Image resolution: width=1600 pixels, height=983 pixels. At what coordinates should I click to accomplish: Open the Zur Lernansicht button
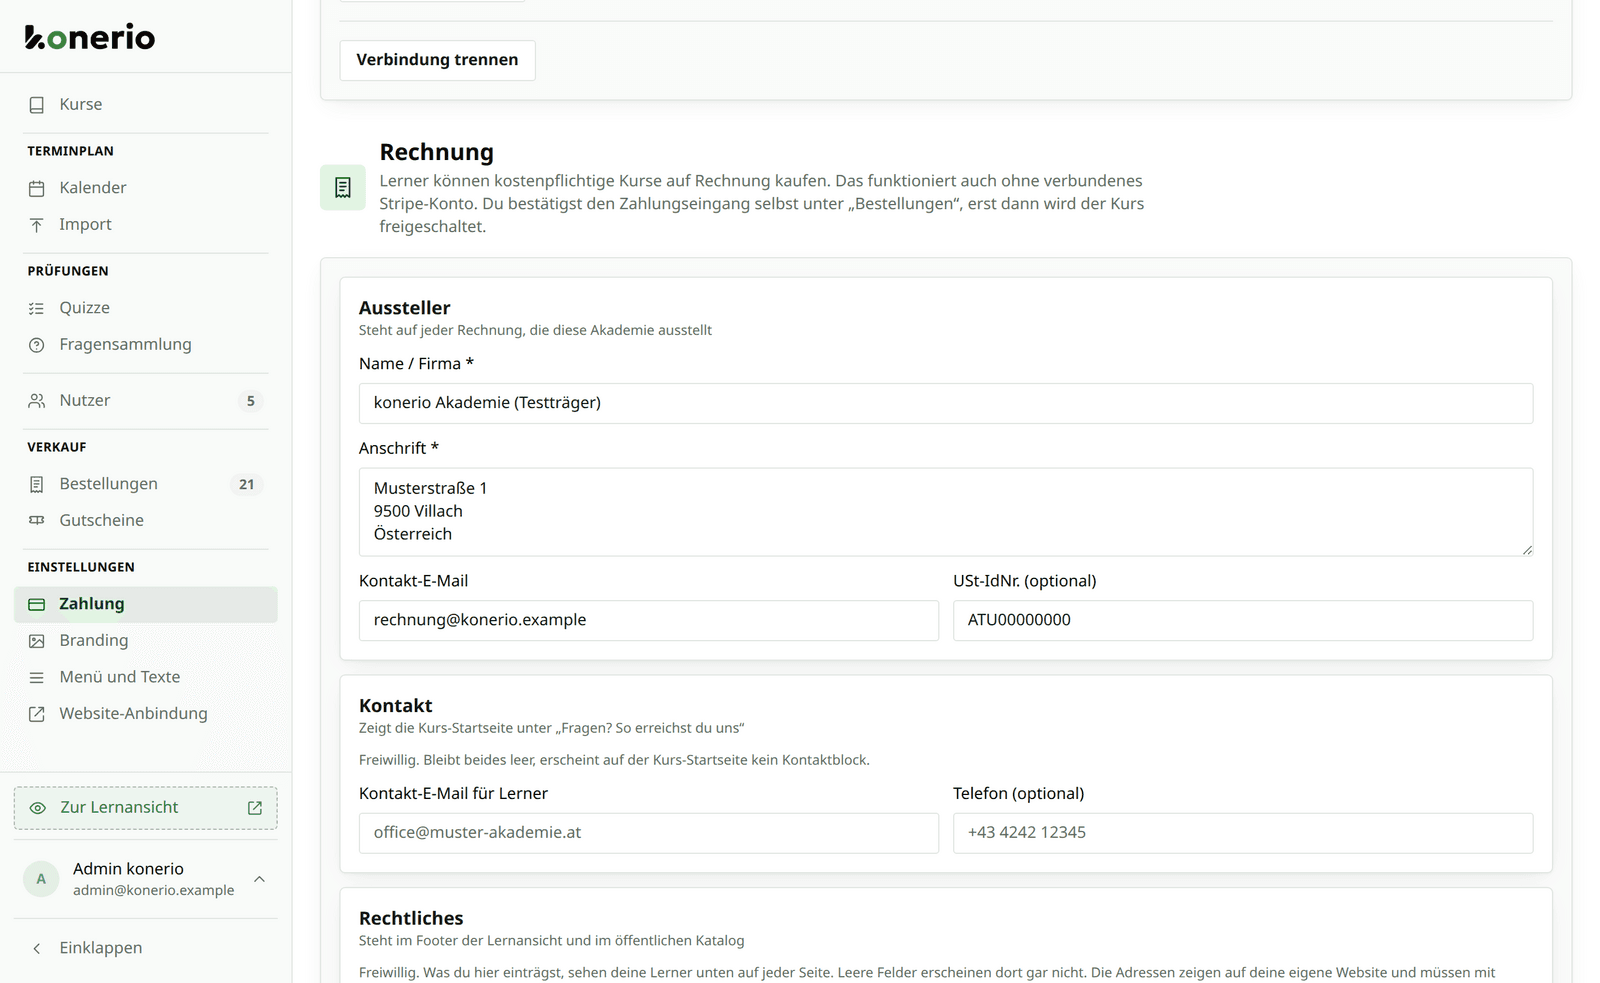146,808
